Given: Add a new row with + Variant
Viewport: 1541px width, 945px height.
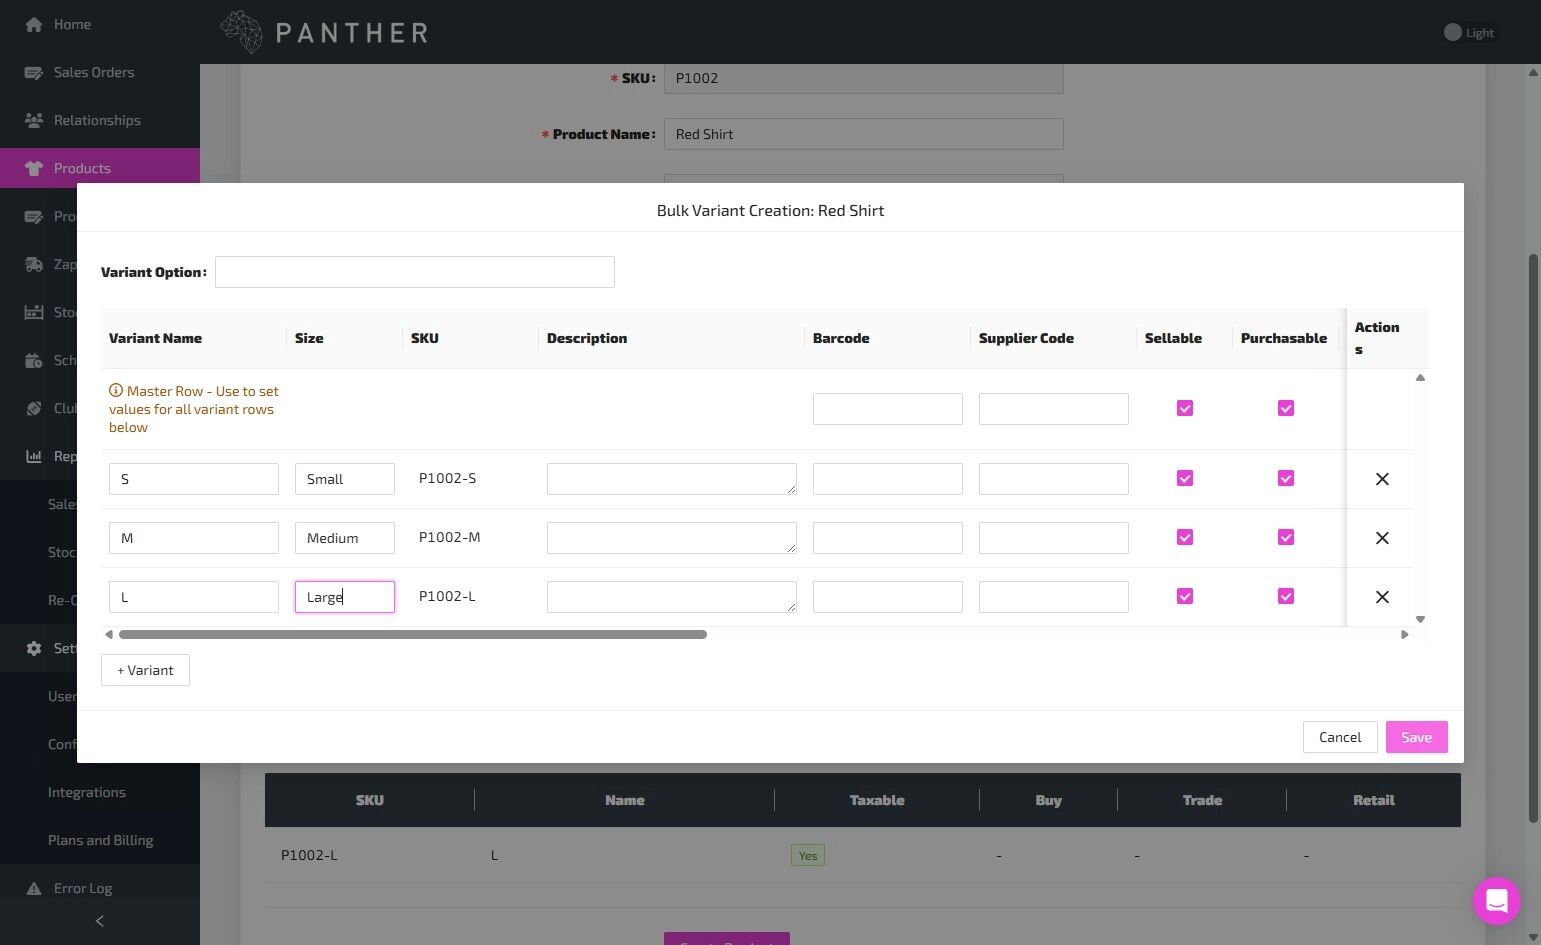Looking at the screenshot, I should tap(145, 670).
